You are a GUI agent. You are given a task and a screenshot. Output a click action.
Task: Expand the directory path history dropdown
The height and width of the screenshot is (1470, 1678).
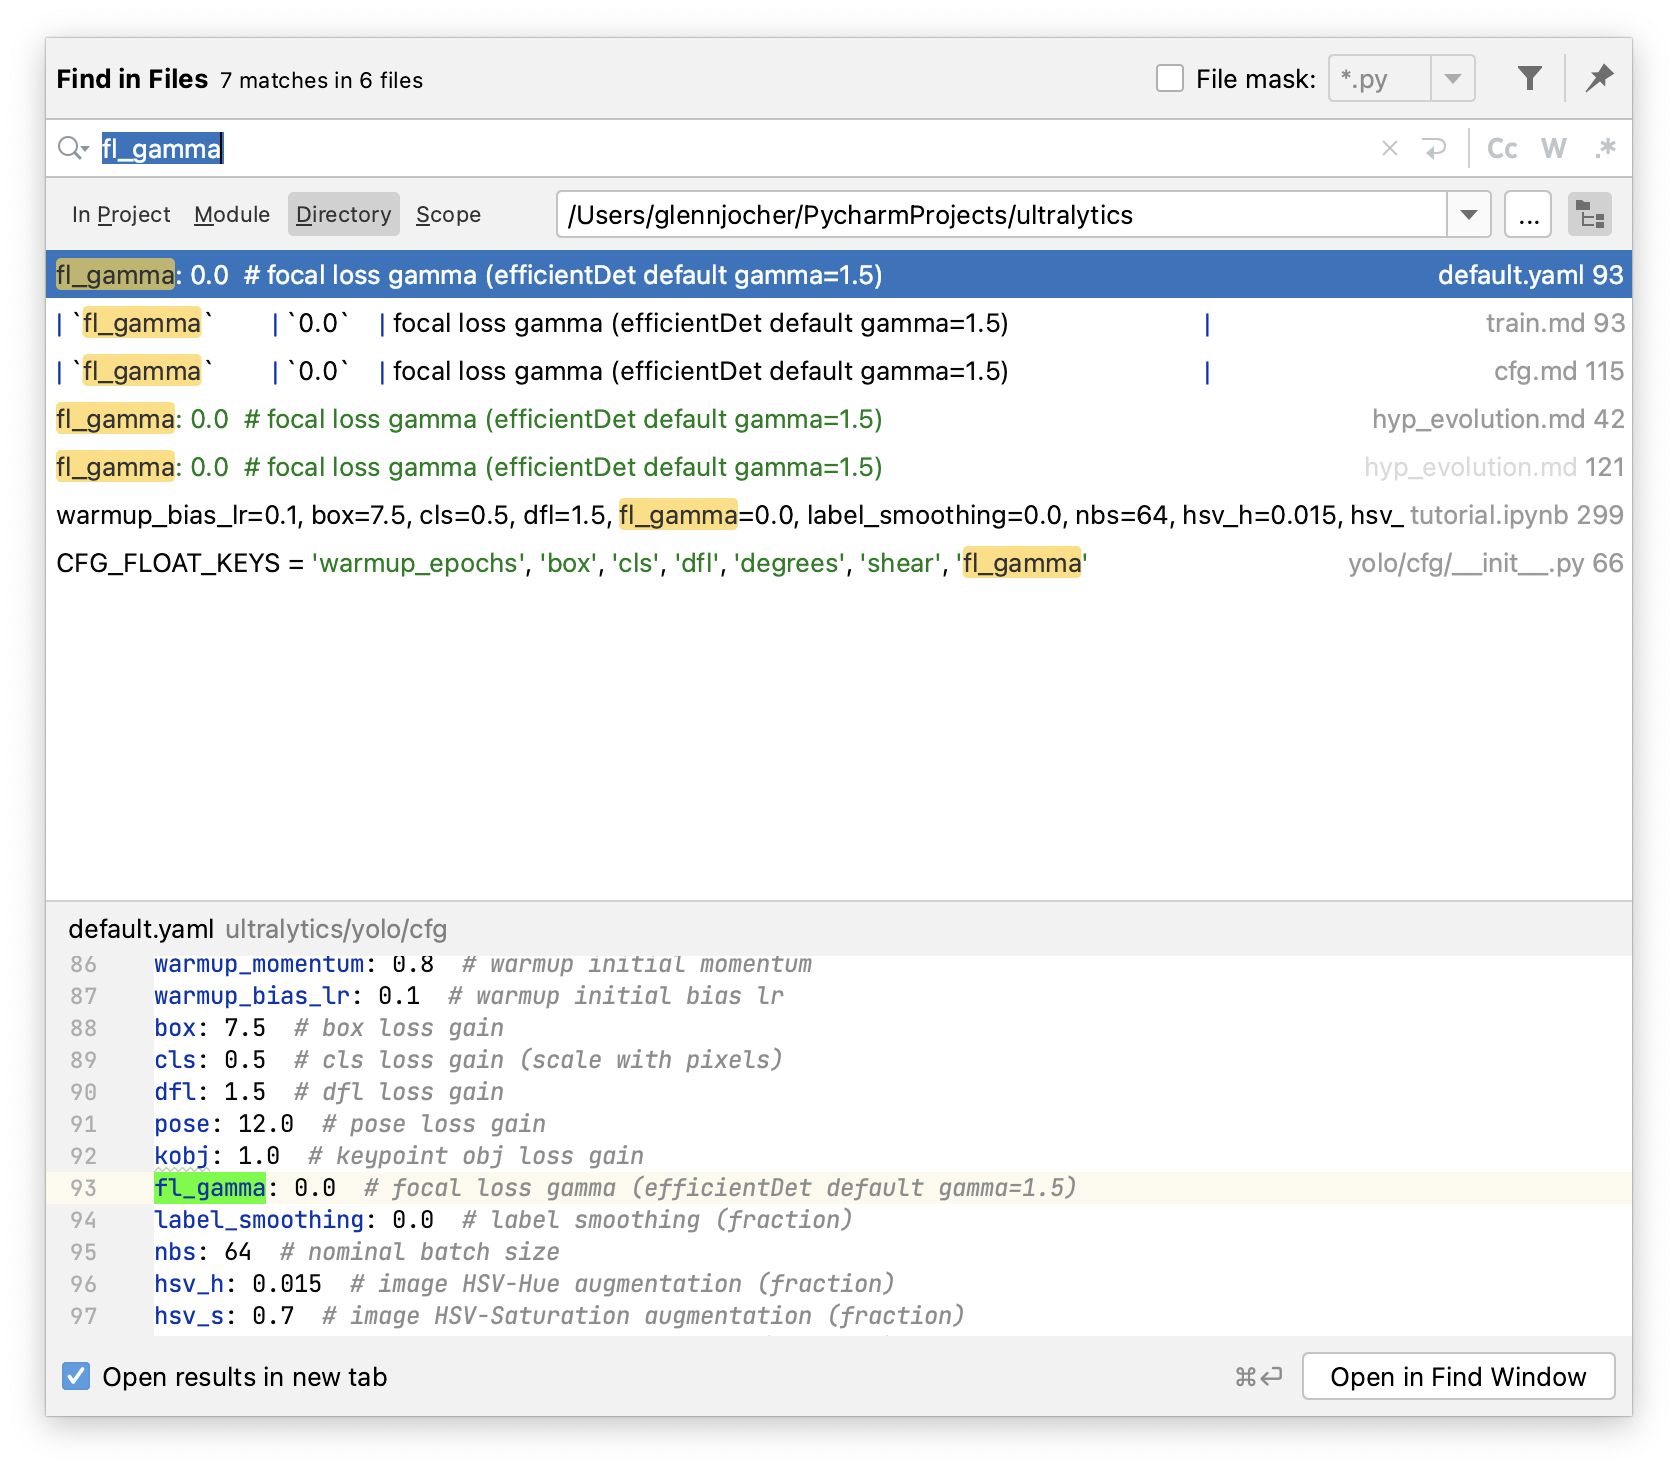[1469, 213]
